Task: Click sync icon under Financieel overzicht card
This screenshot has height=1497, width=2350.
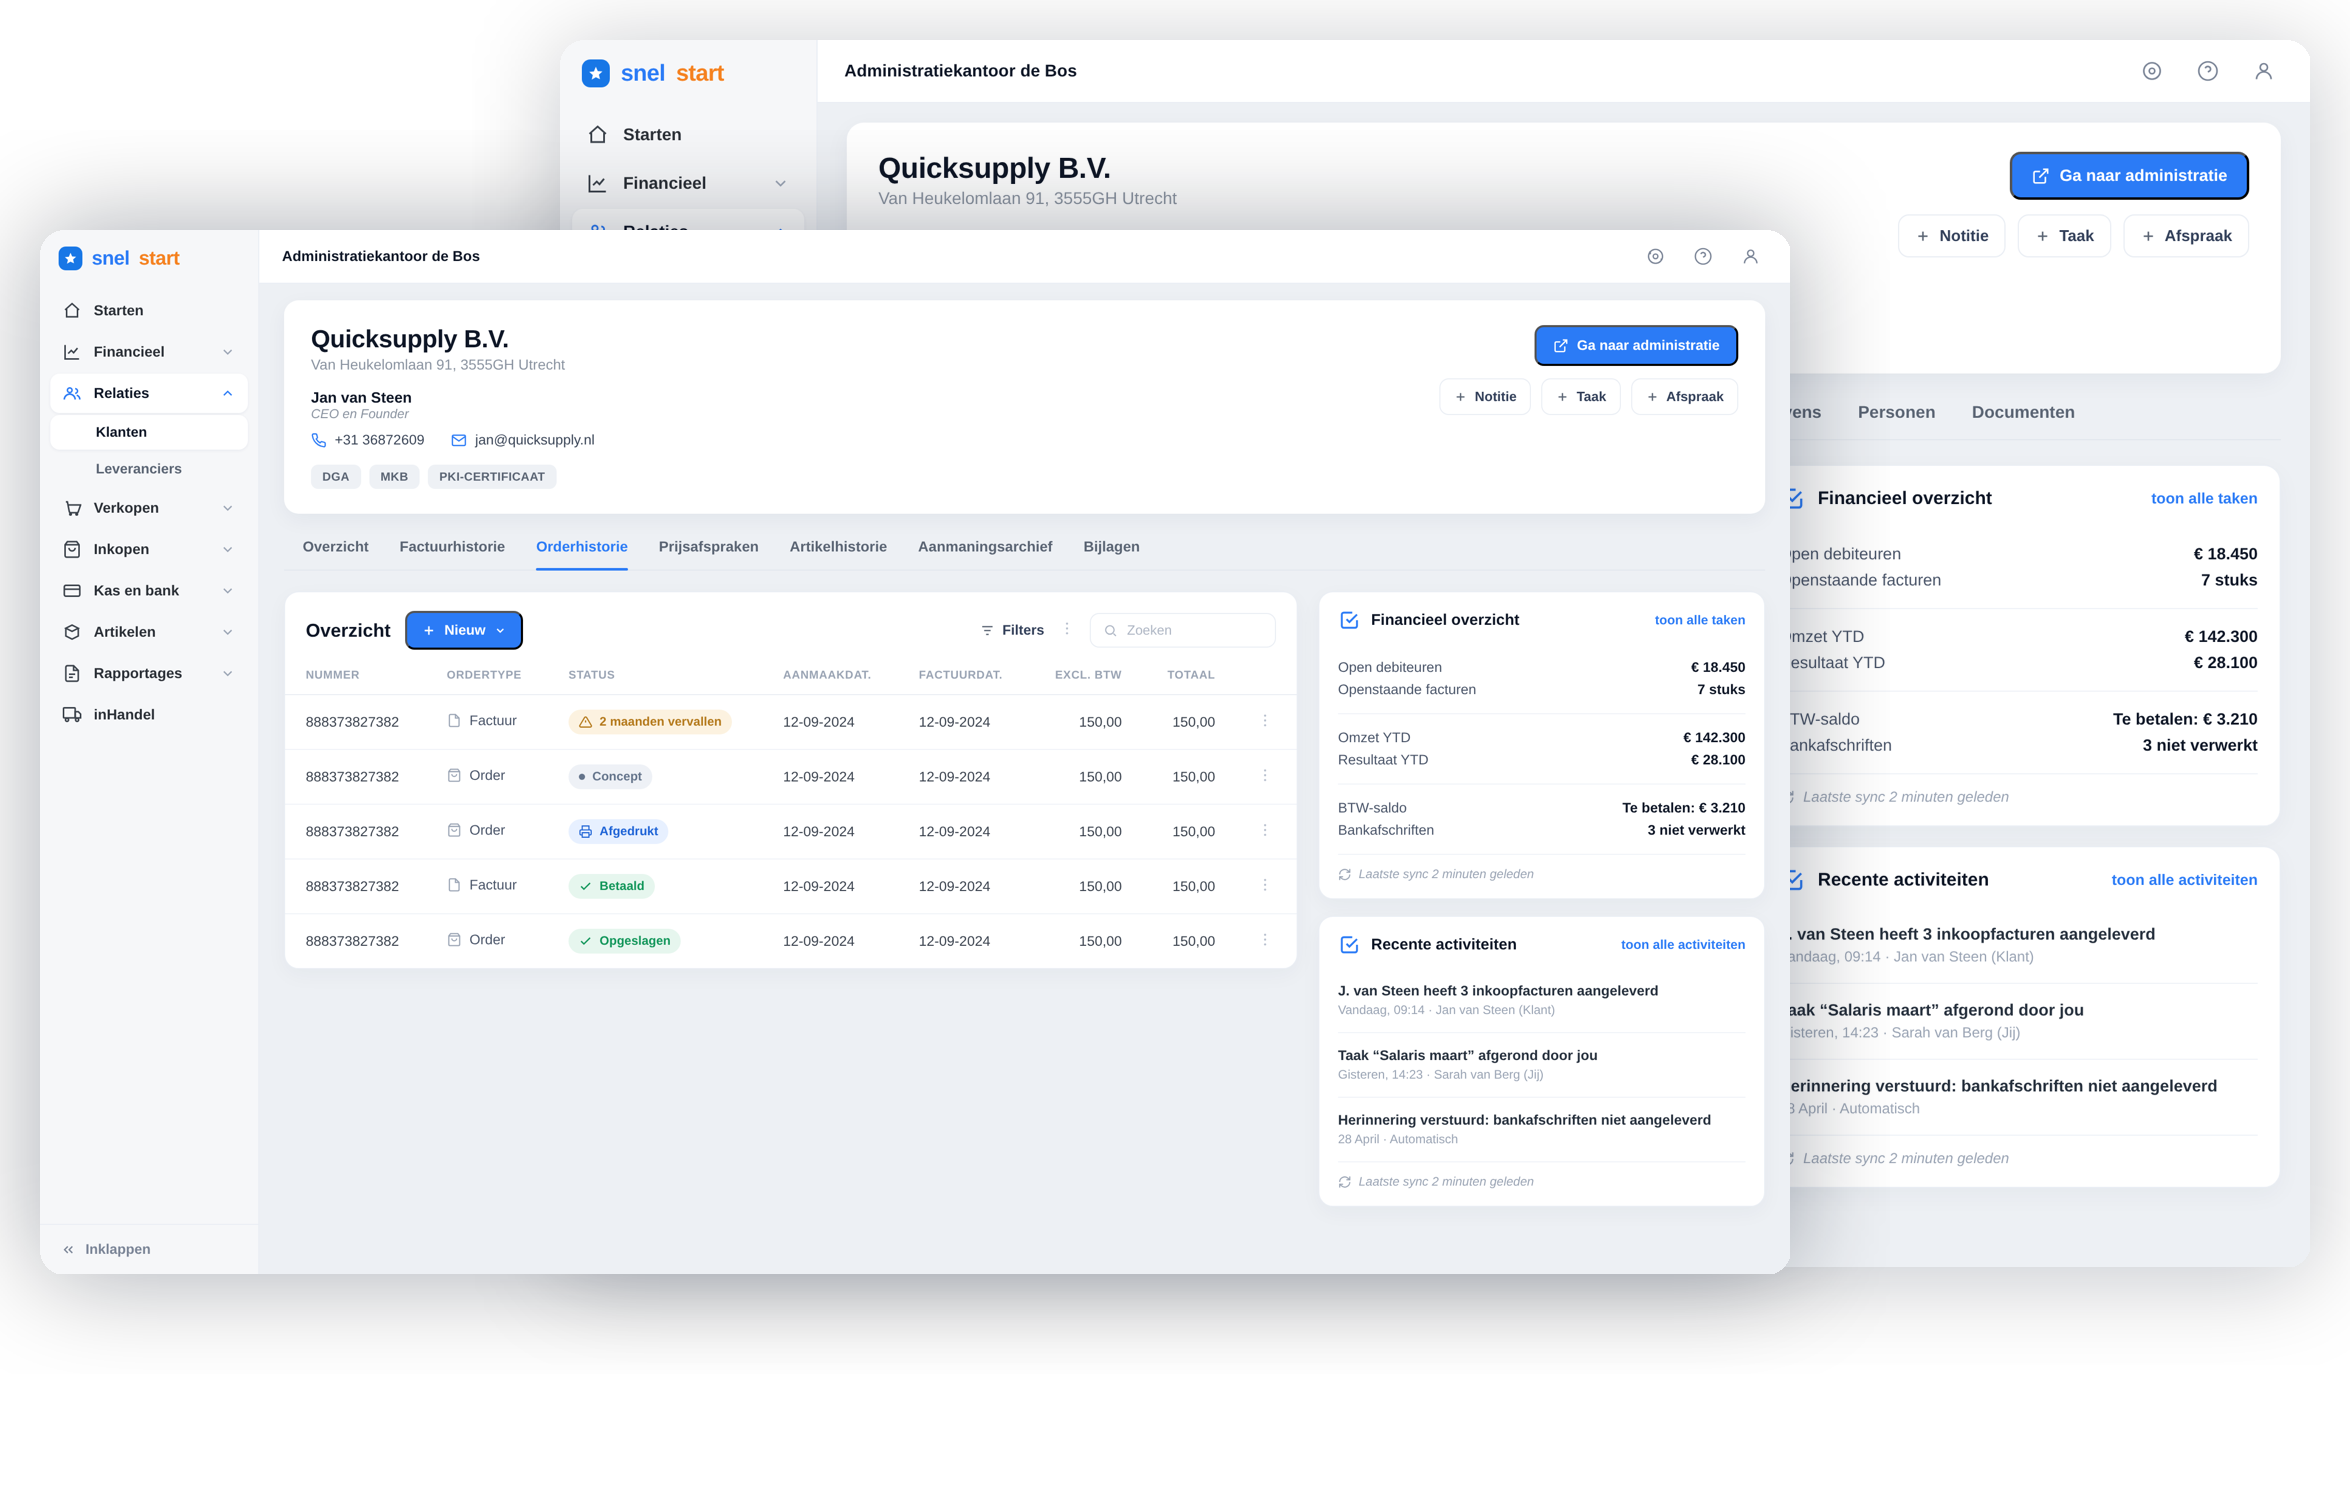Action: tap(1345, 874)
